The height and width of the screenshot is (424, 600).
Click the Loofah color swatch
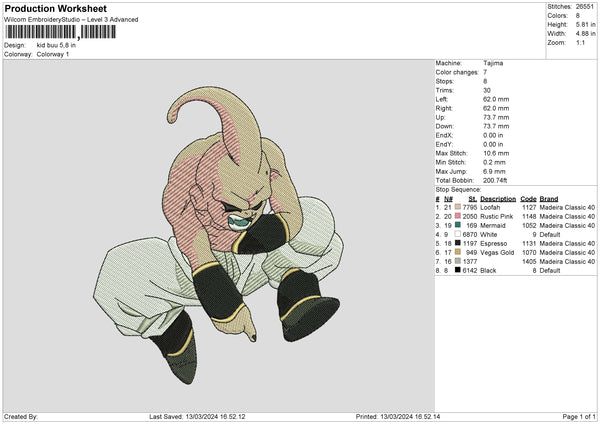point(457,206)
